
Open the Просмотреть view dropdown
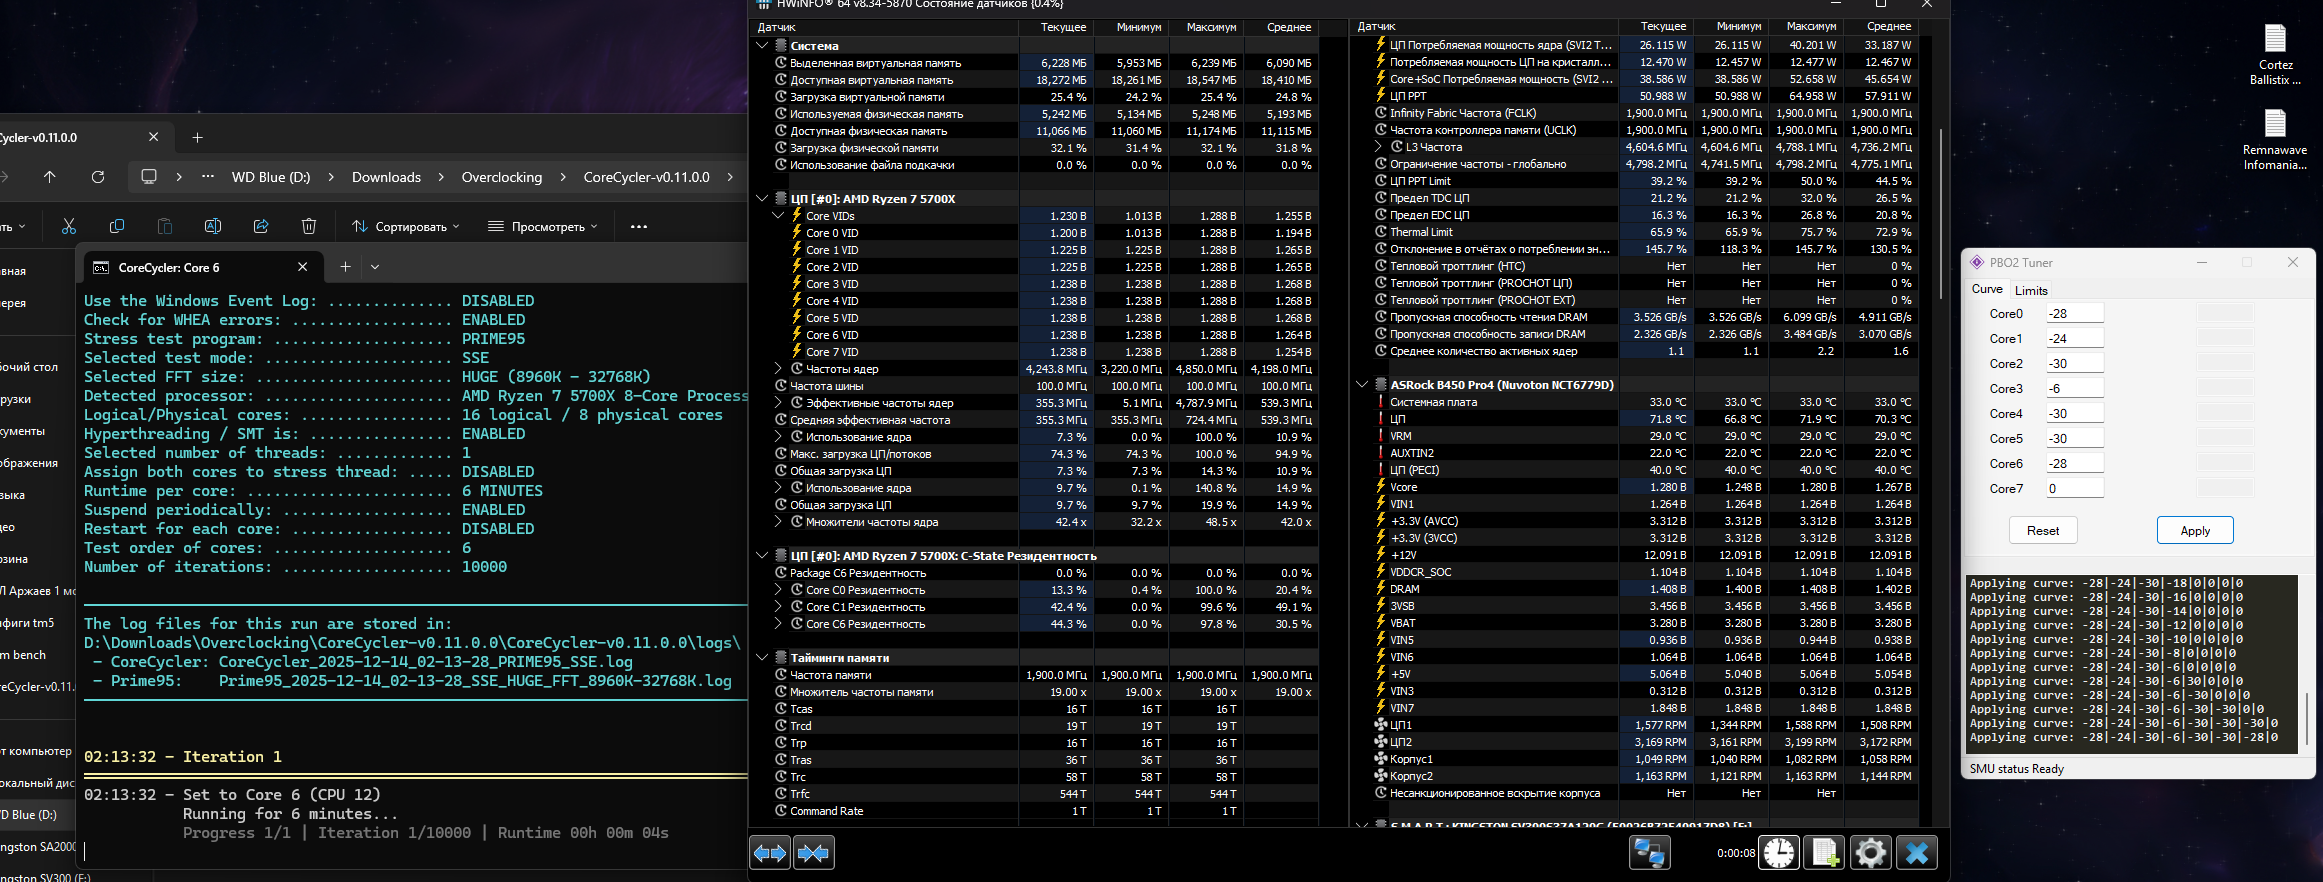543,227
